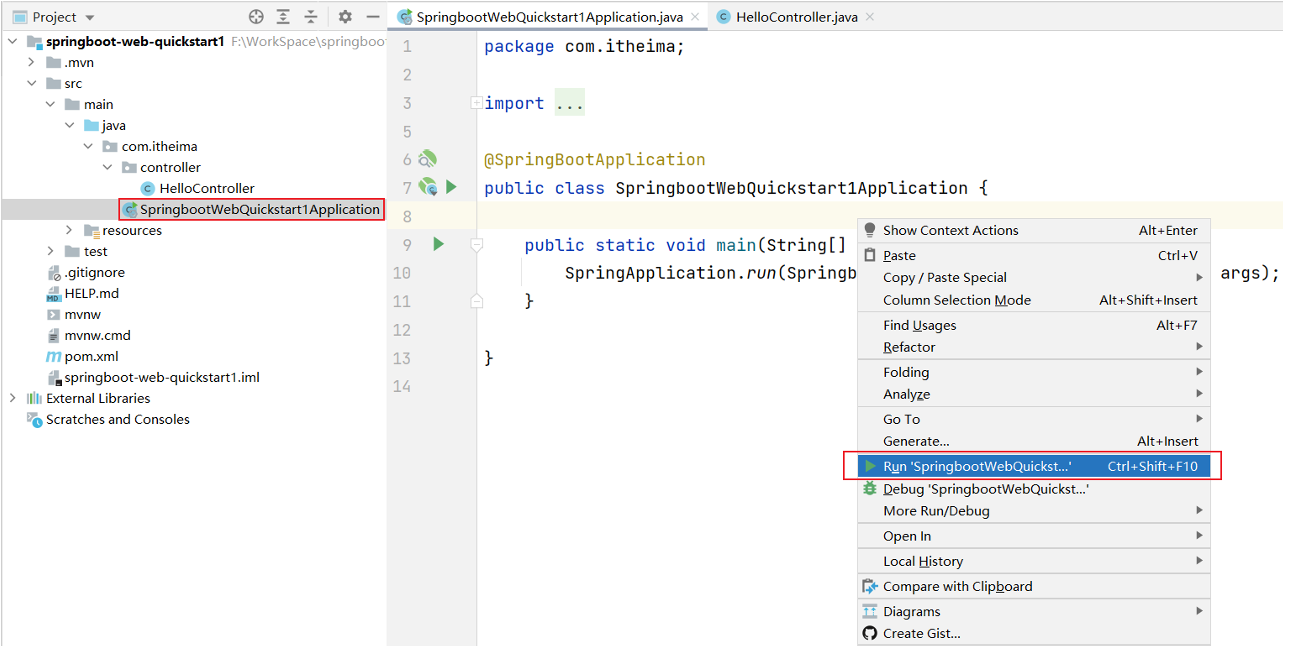Image resolution: width=1291 pixels, height=657 pixels.
Task: Choose Debug 'SpringbootWebQuickst...' entry
Action: tap(1033, 489)
